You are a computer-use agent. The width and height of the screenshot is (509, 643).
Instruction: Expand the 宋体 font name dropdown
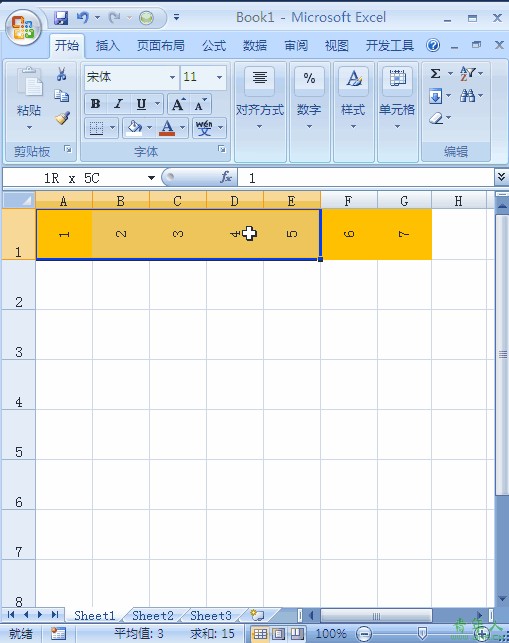click(x=173, y=77)
